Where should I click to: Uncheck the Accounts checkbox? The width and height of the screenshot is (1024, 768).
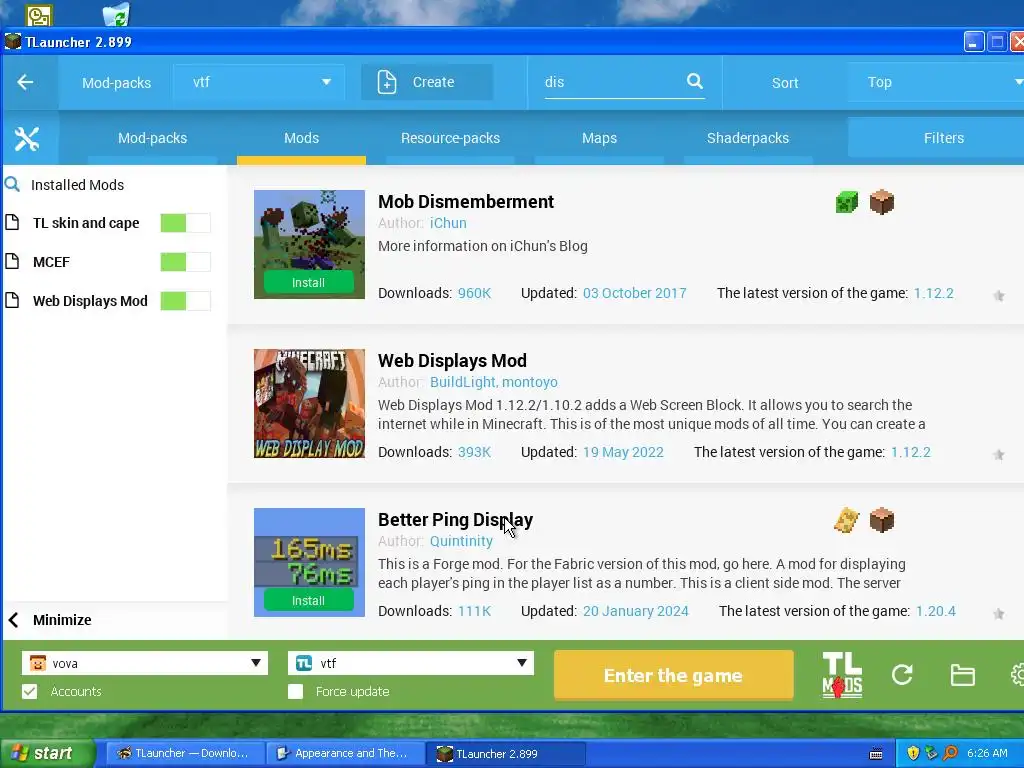click(x=29, y=692)
